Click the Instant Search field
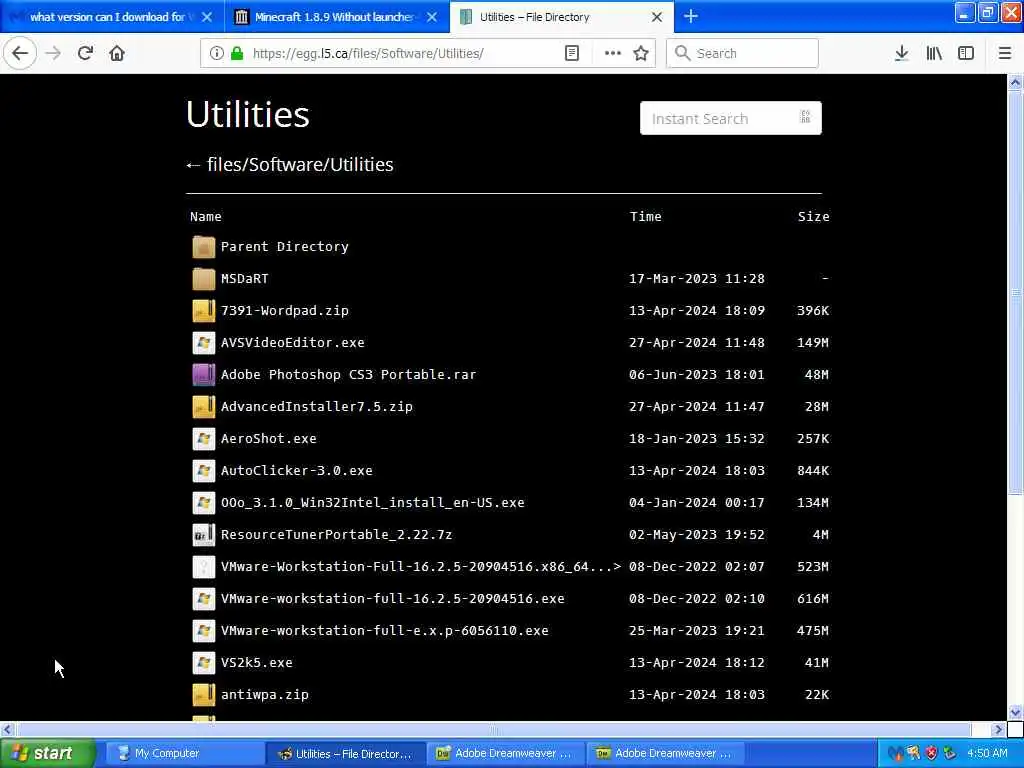Image resolution: width=1024 pixels, height=768 pixels. [x=730, y=118]
